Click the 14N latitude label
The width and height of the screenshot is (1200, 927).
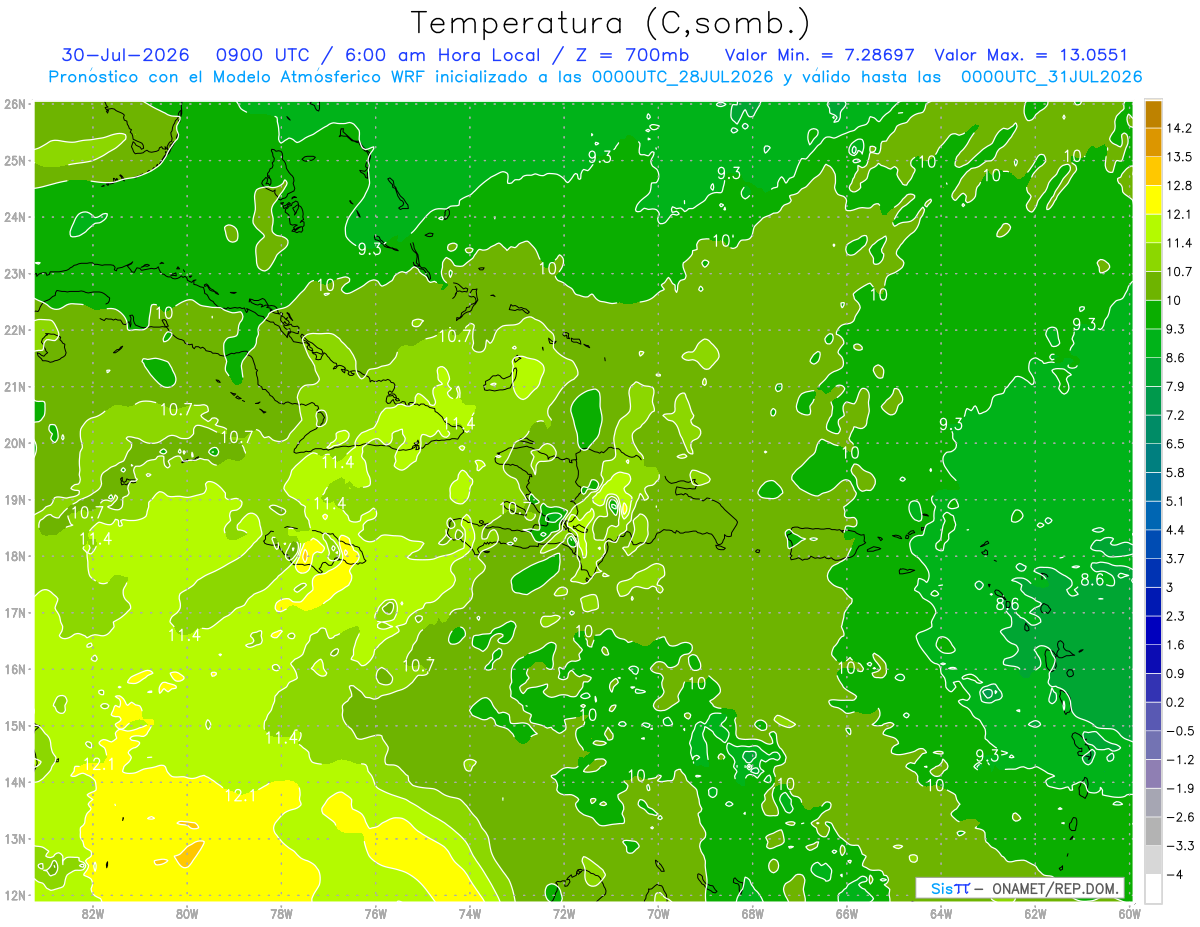coord(15,782)
